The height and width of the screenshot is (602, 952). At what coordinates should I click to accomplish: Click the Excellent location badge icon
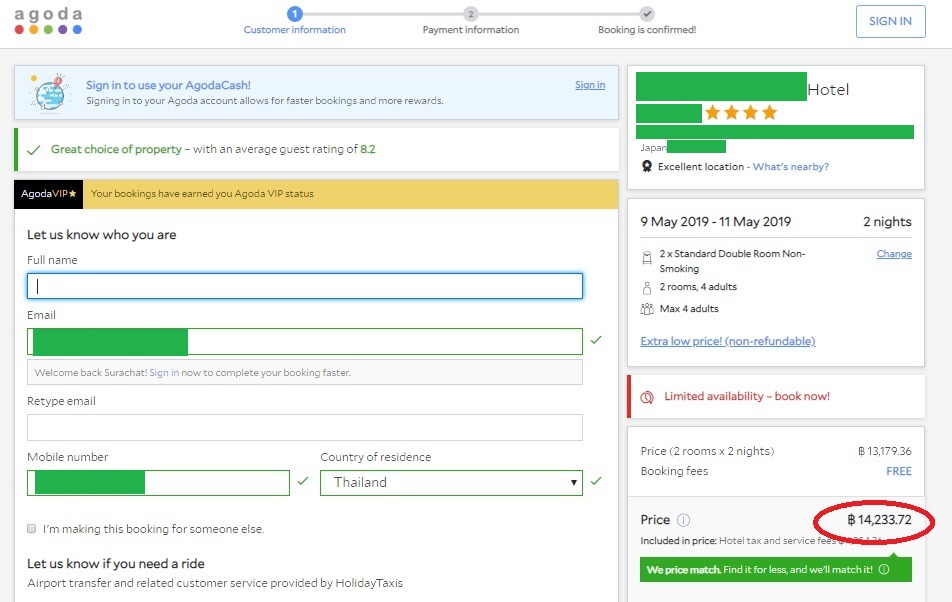[x=647, y=166]
